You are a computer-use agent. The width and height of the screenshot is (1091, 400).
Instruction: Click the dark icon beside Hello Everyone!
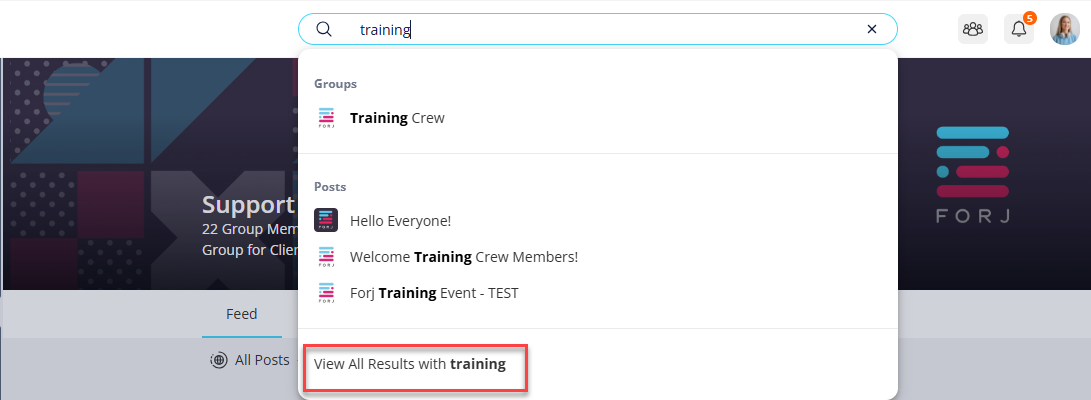(x=326, y=220)
